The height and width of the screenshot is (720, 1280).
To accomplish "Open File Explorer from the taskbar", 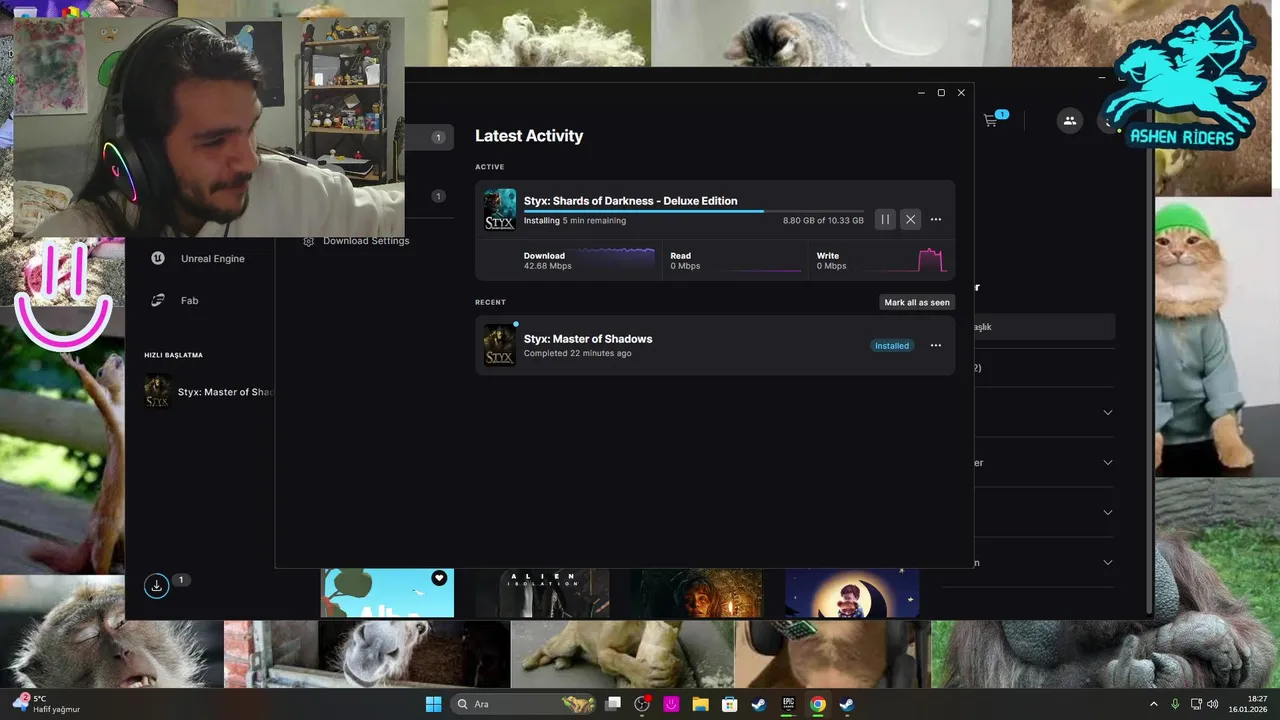I will click(700, 704).
